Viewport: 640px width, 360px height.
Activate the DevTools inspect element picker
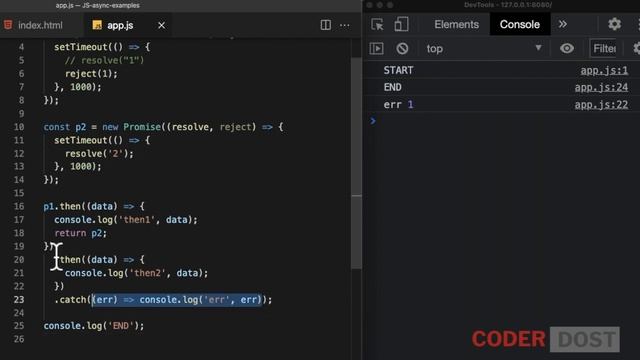tap(377, 24)
